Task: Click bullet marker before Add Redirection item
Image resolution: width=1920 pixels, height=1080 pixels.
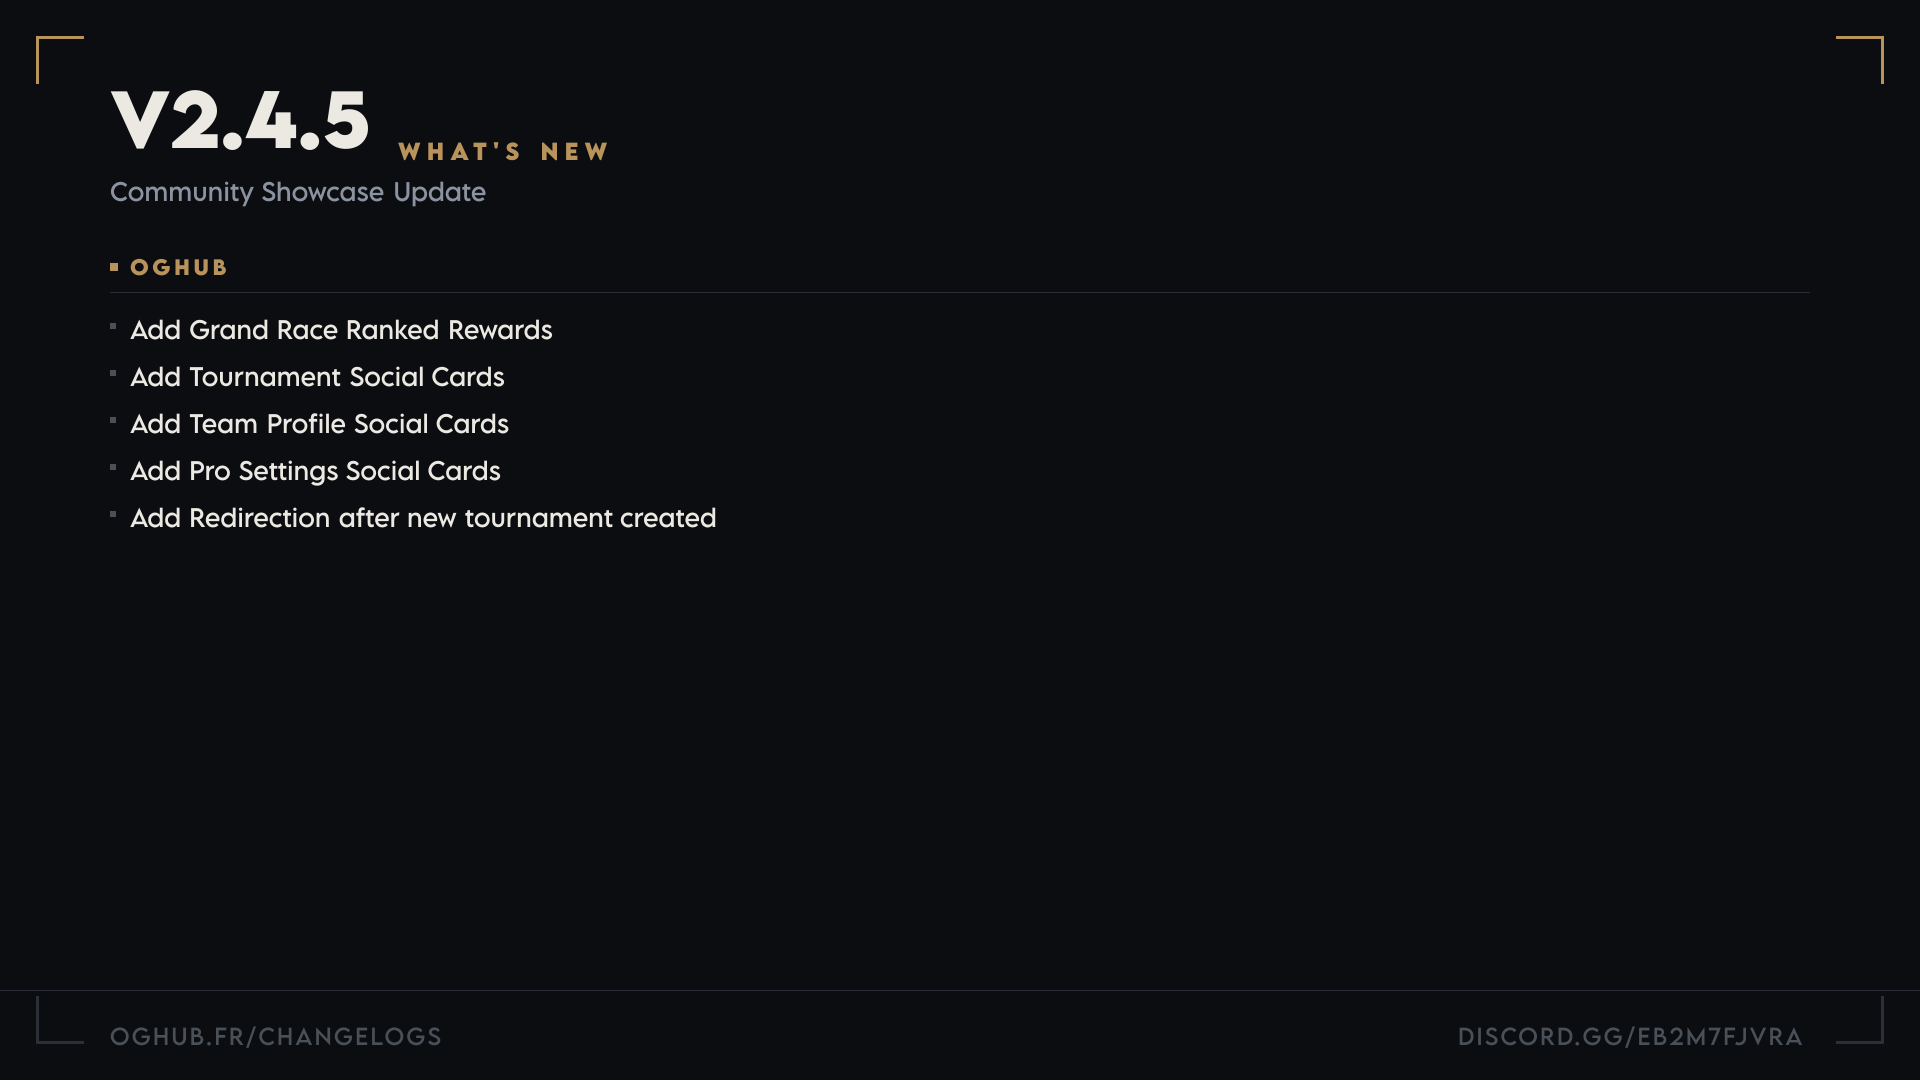Action: (113, 514)
